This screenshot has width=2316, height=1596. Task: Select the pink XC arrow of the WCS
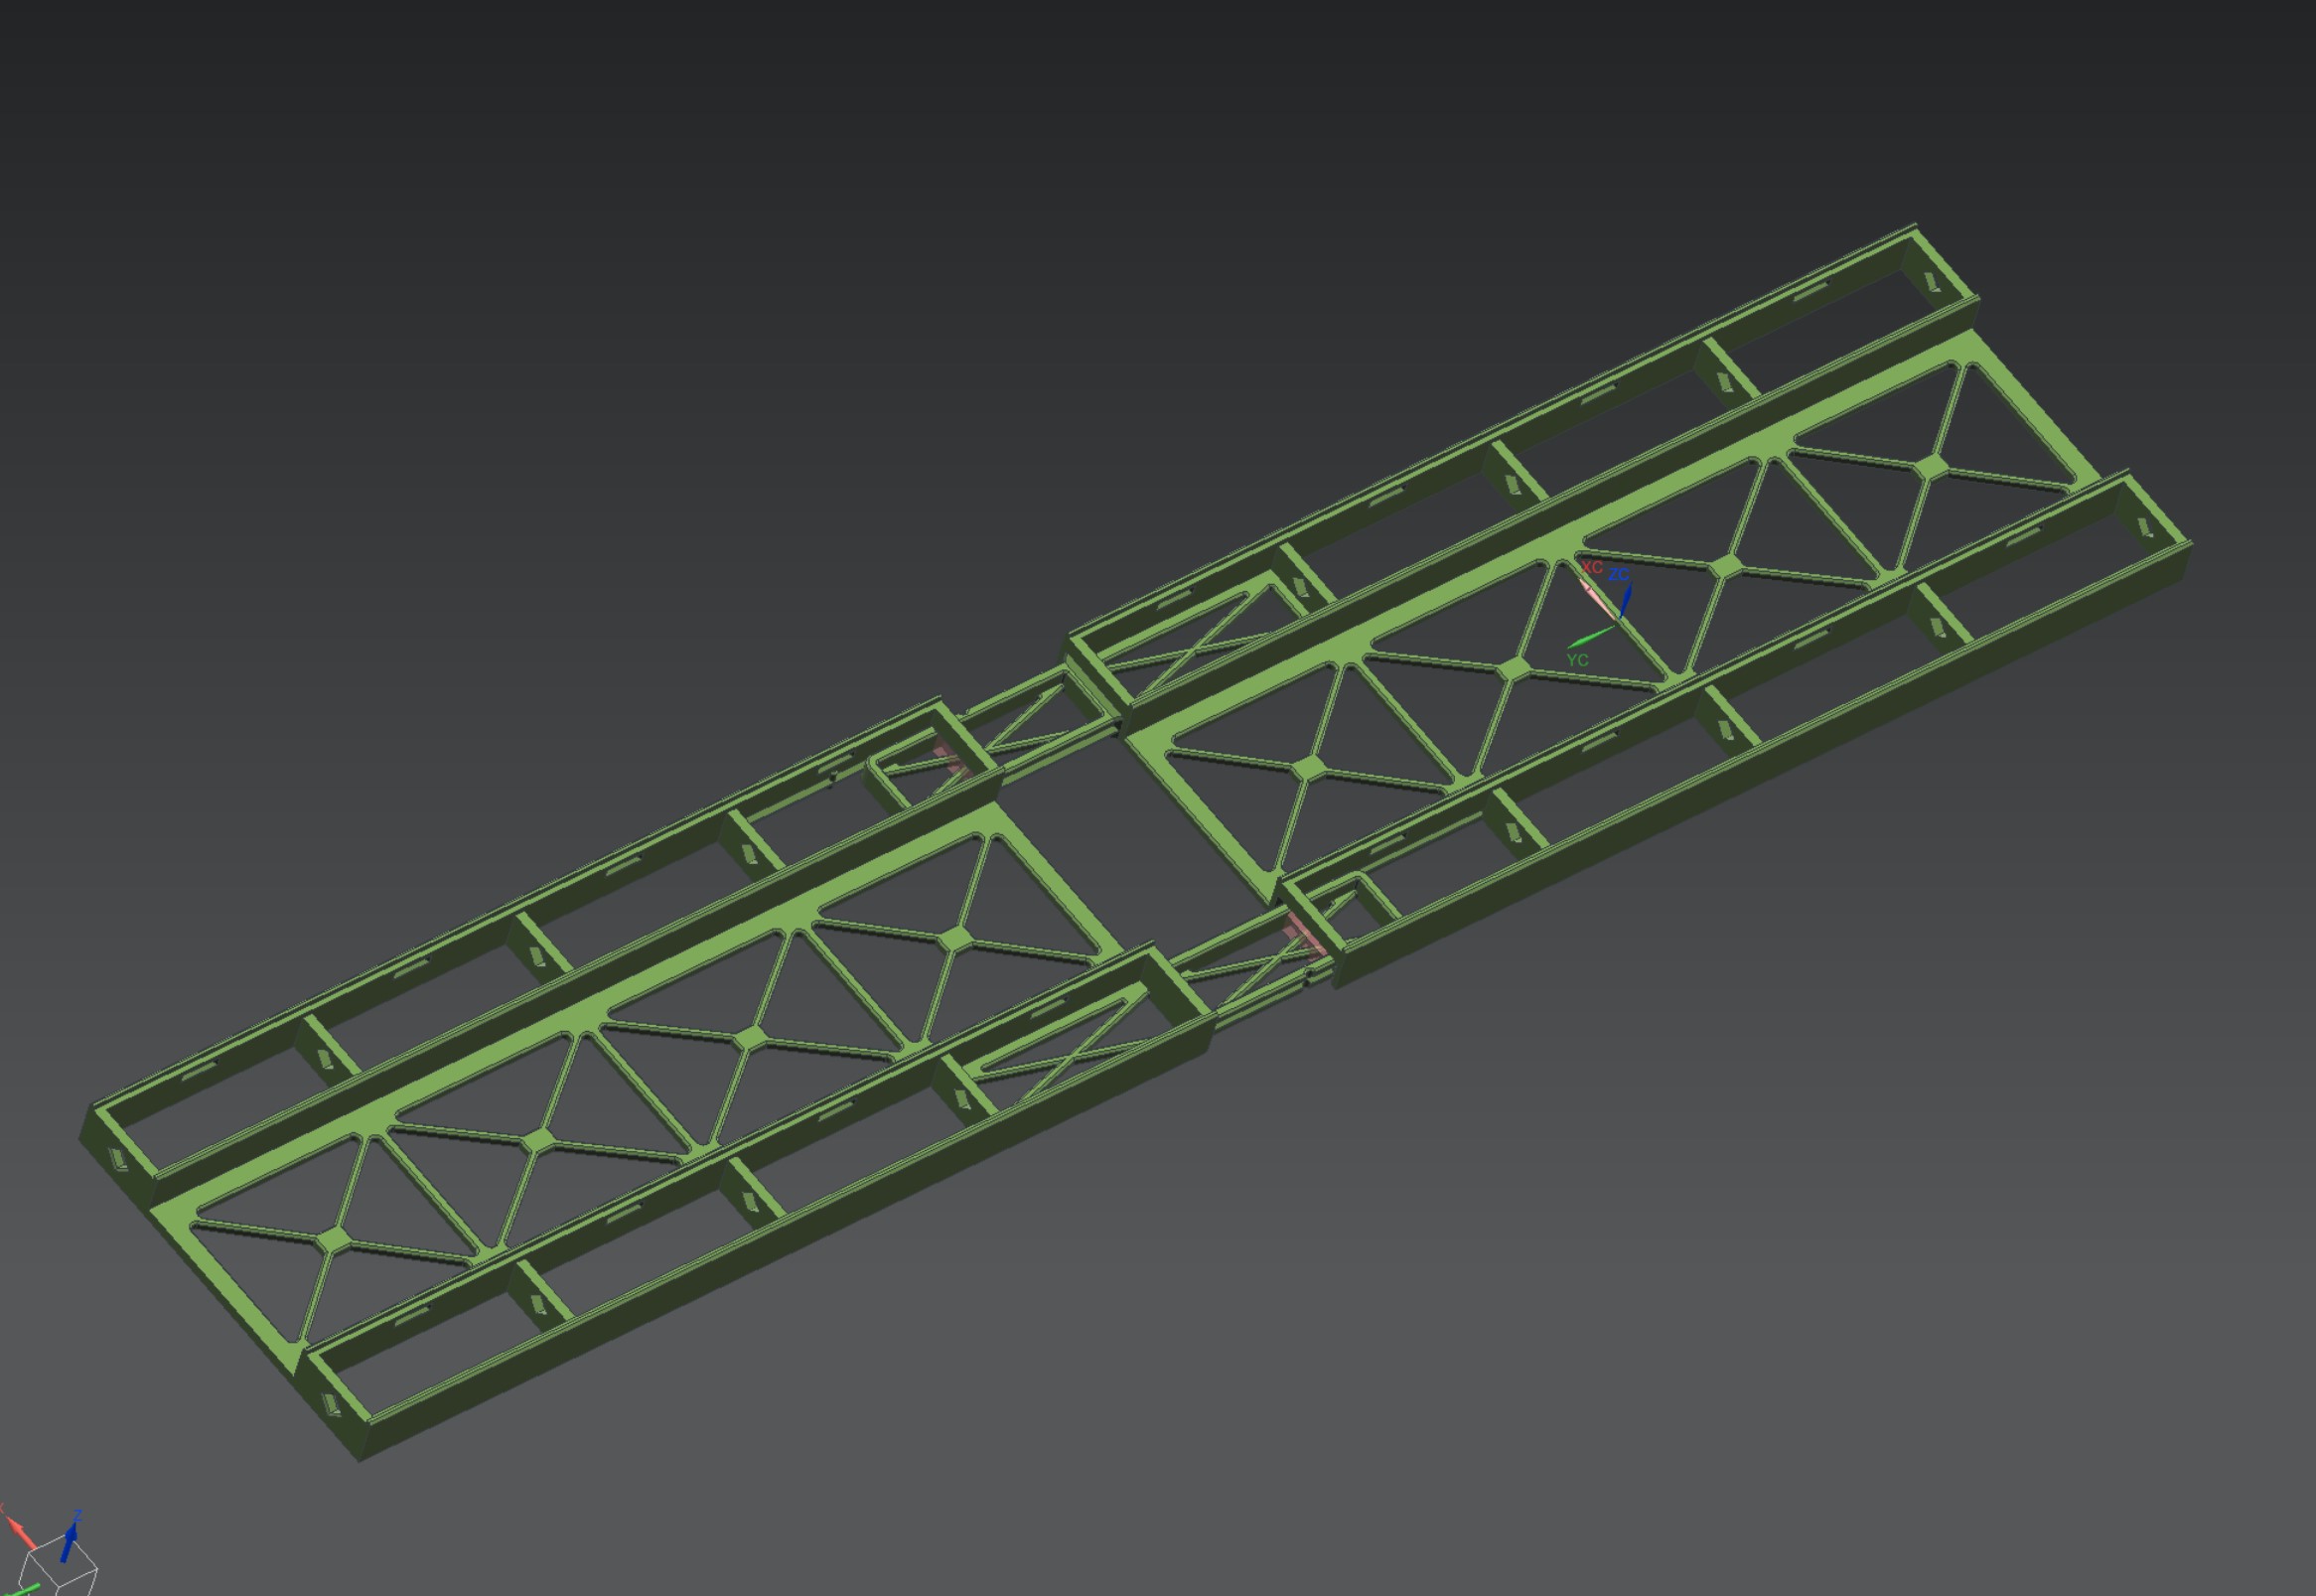(1598, 597)
